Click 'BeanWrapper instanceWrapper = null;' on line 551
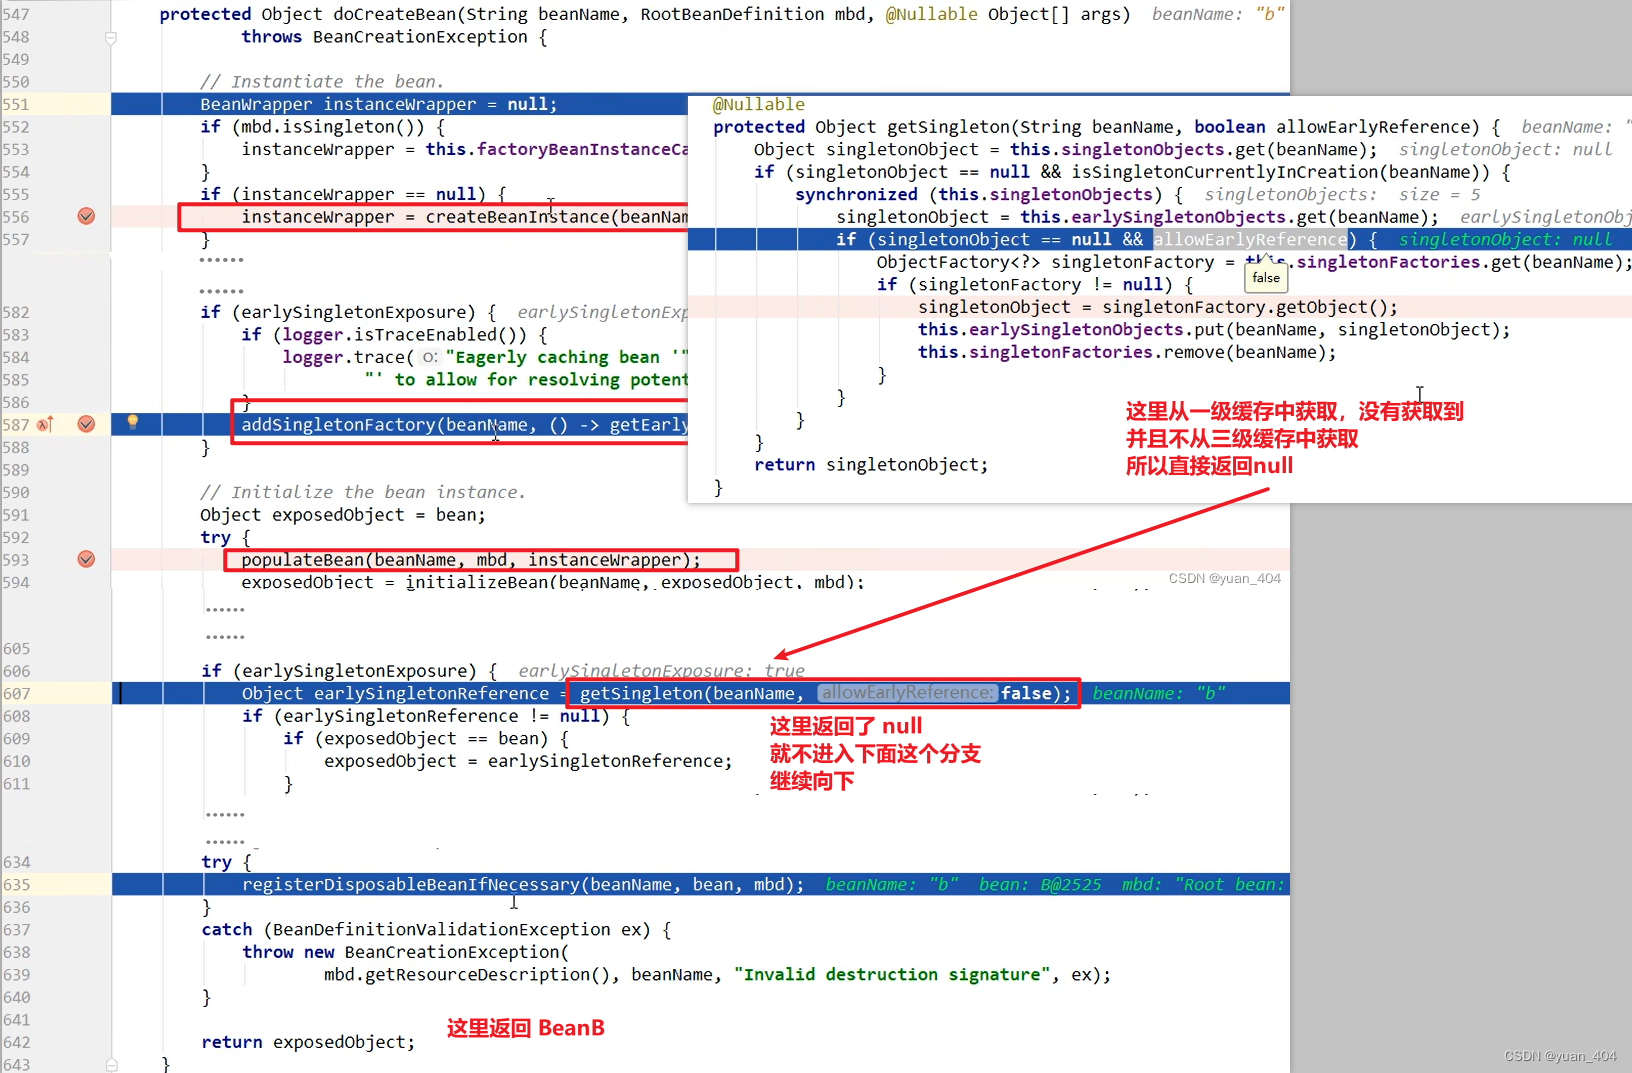This screenshot has width=1632, height=1073. (x=379, y=104)
